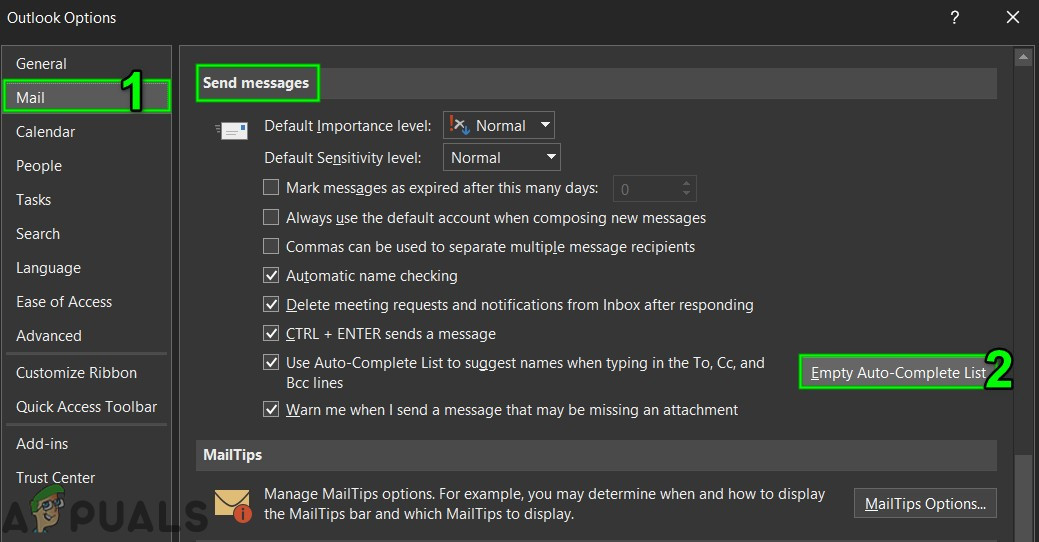Enable commas to separate multiple recipients

coord(271,246)
